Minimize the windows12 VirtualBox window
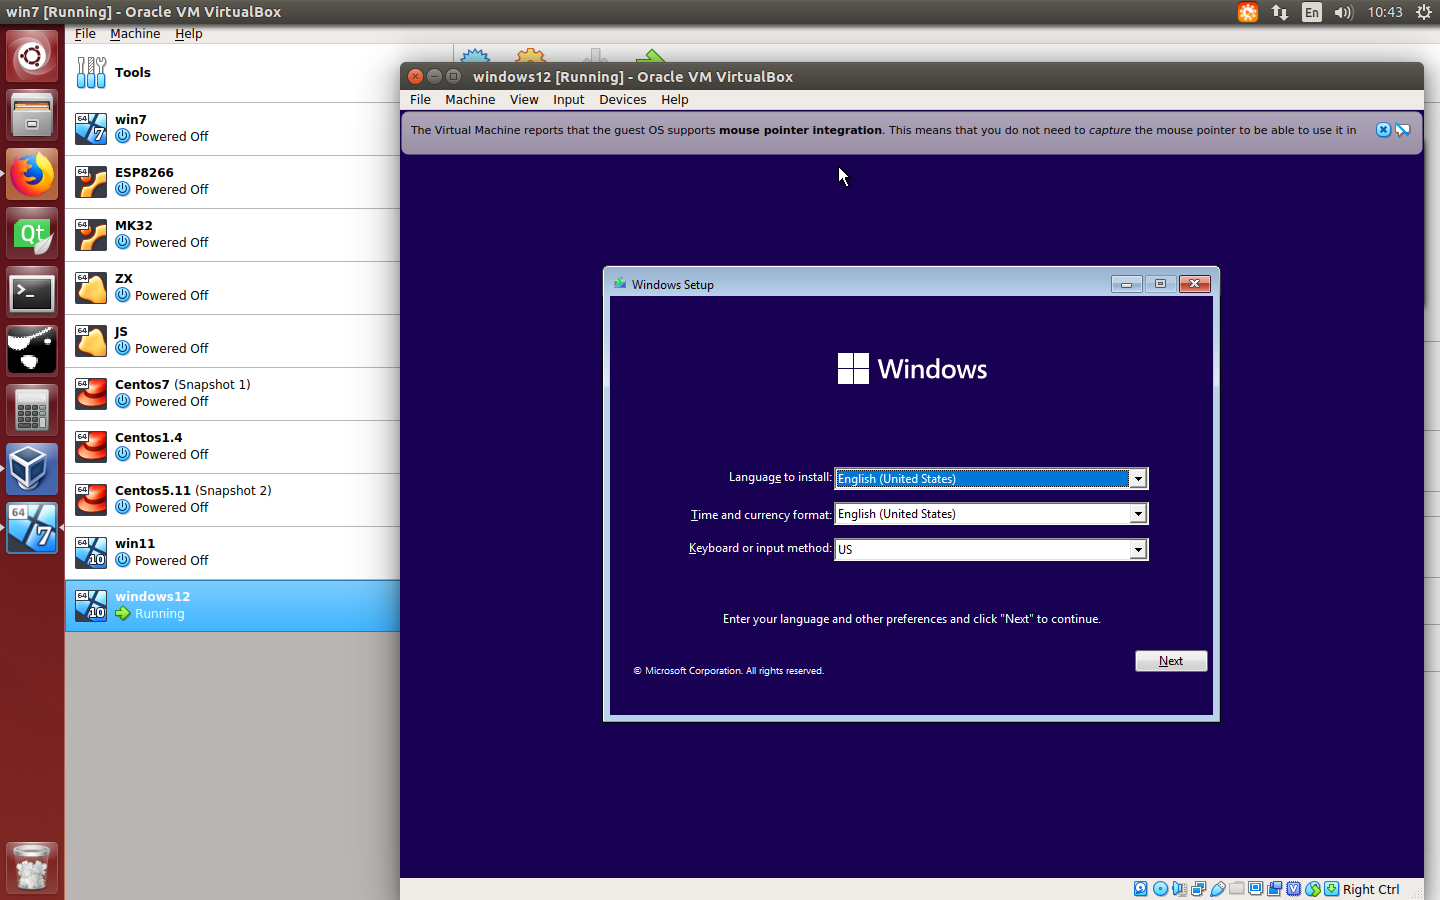This screenshot has width=1440, height=900. (x=434, y=76)
